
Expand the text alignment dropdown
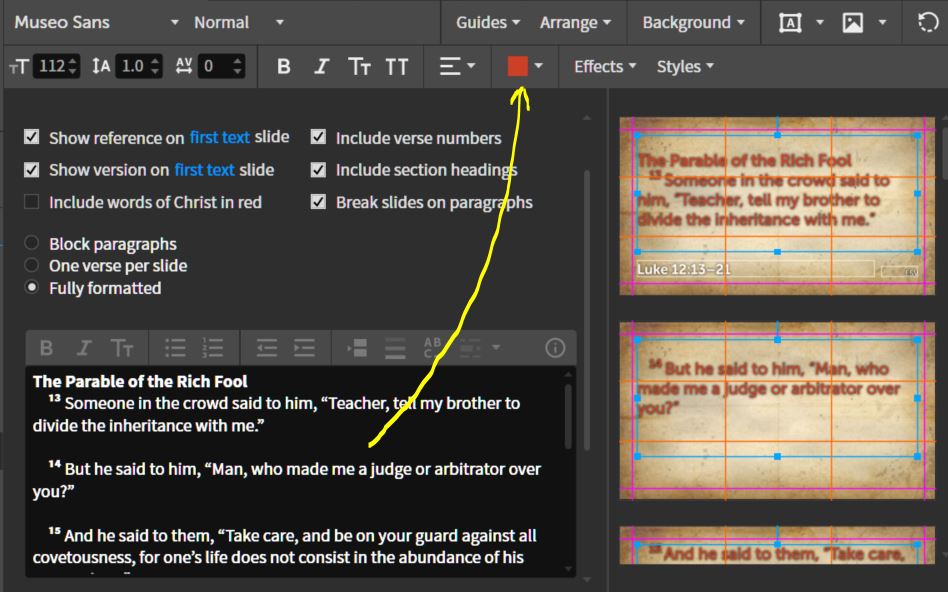pos(458,66)
